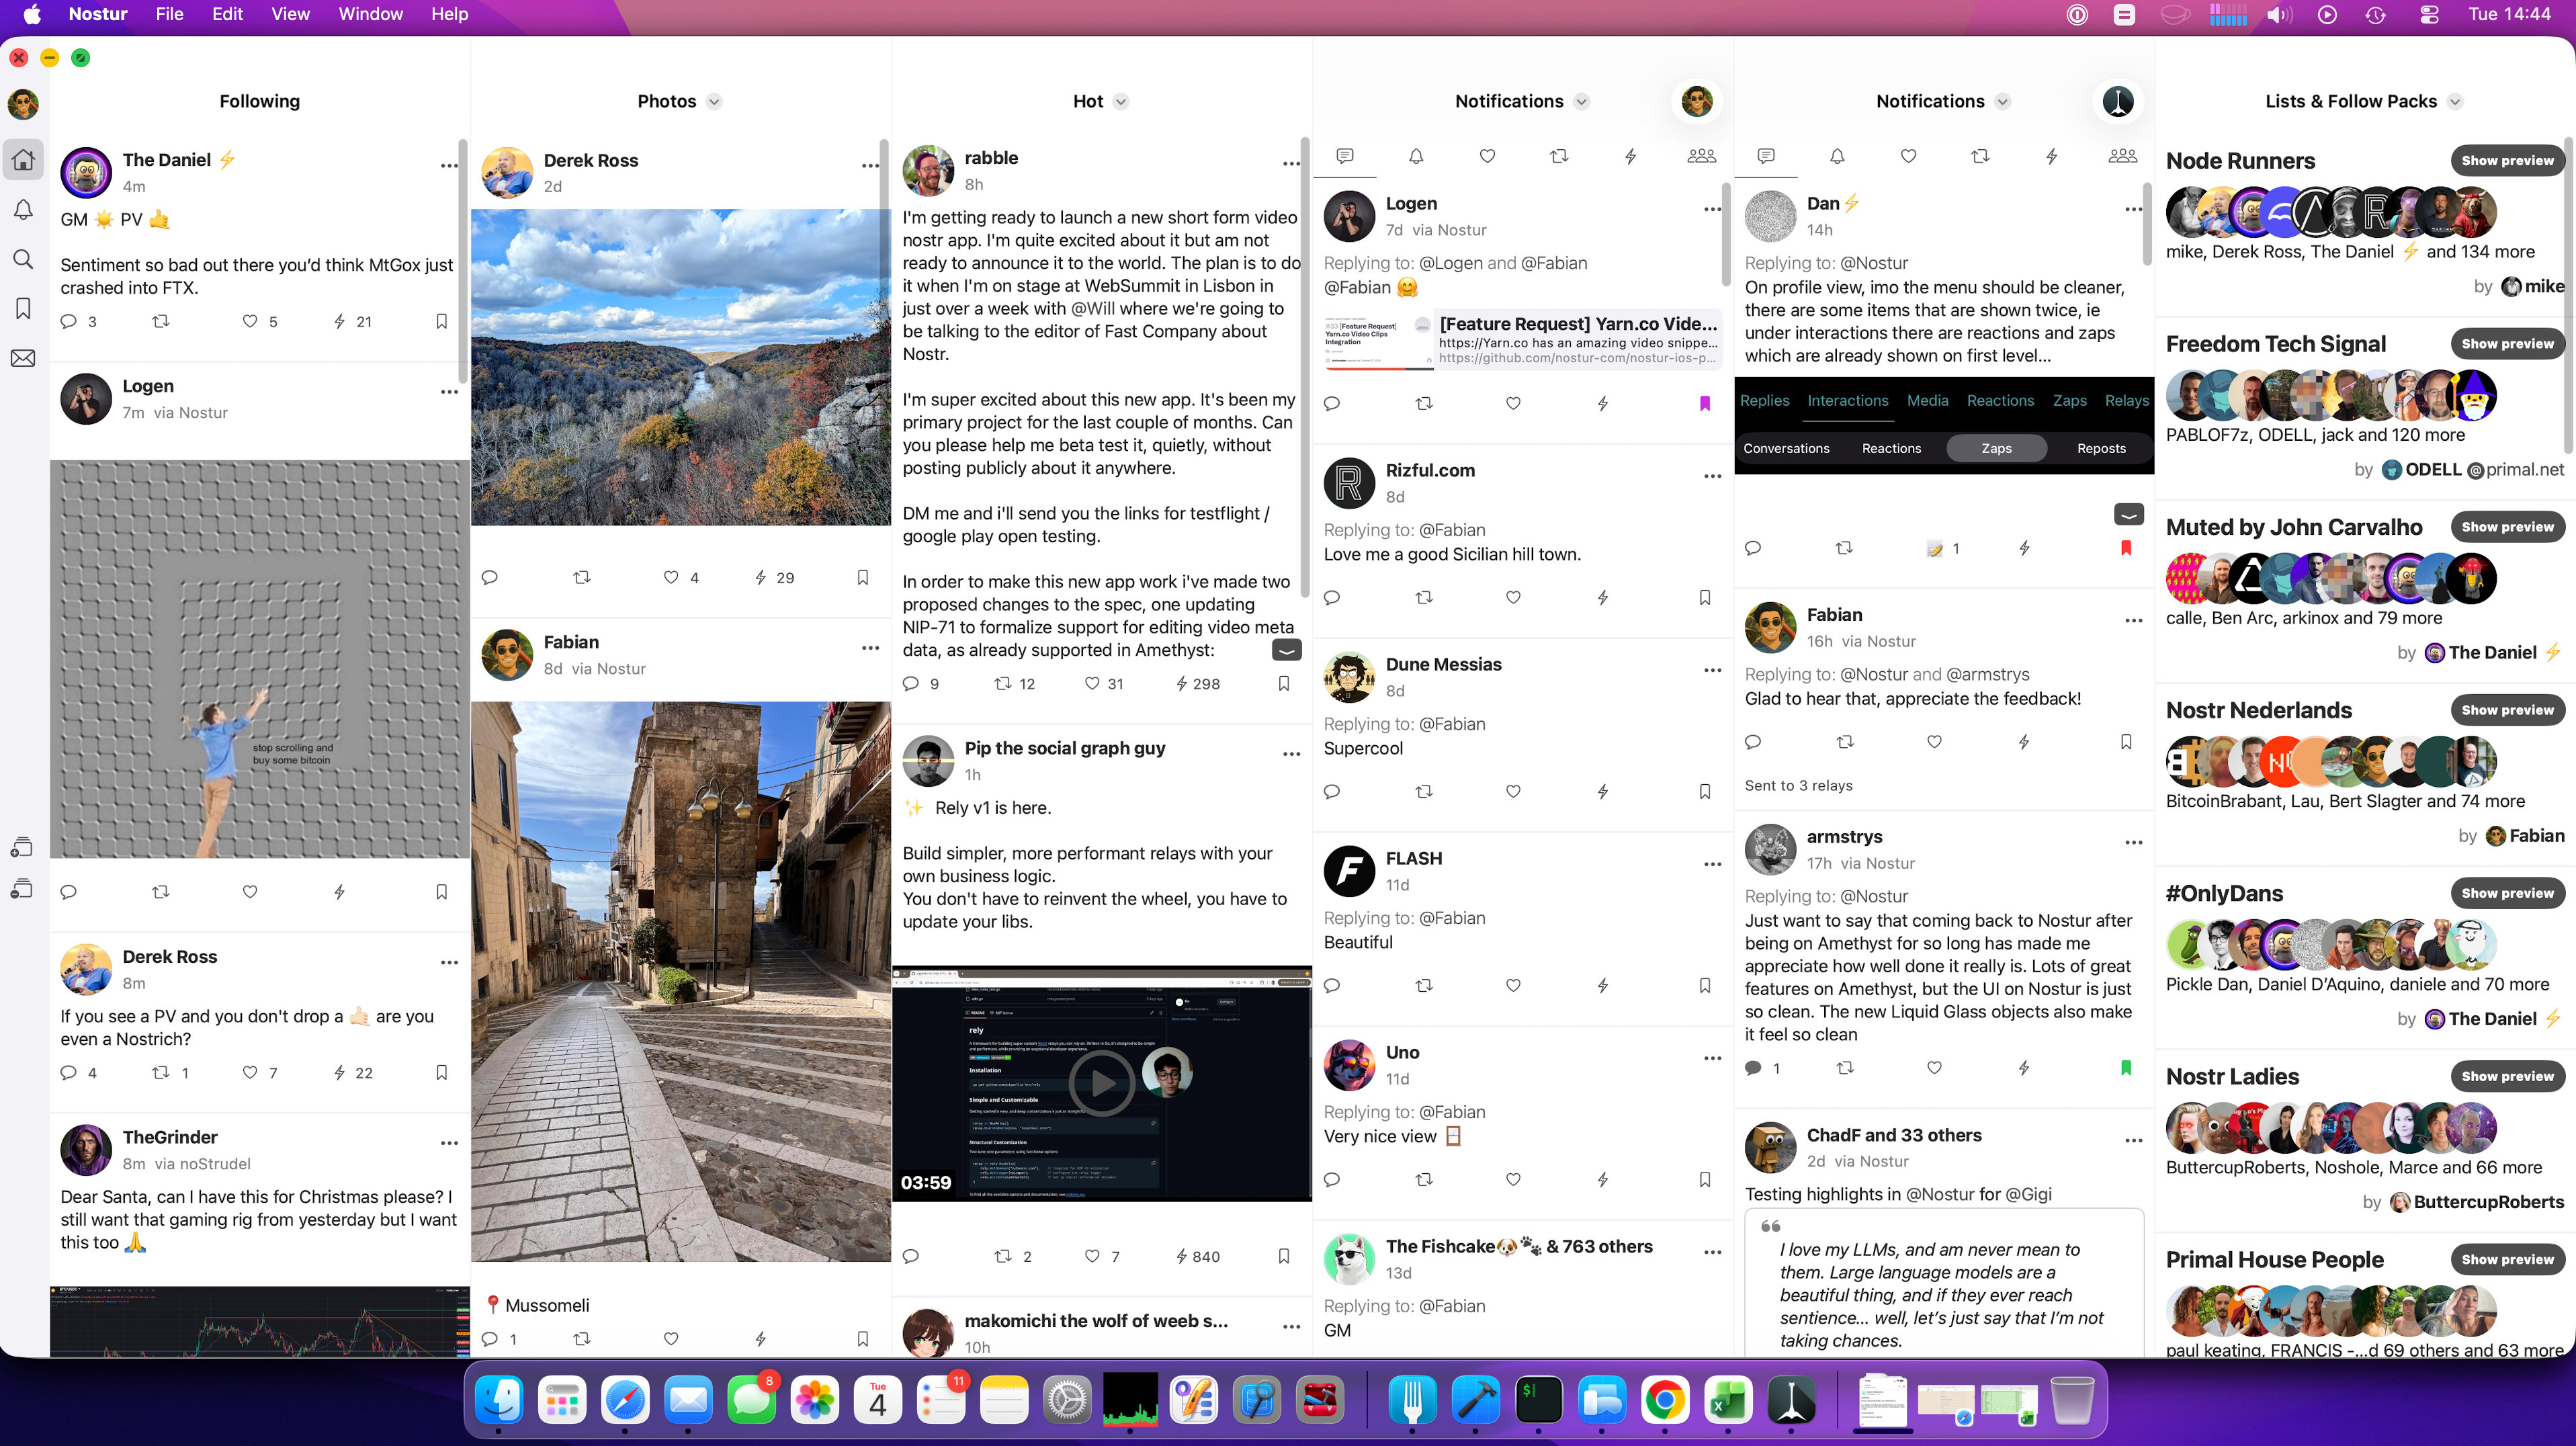Screen dimensions: 2576x1446
Task: Switch to the Reactions tab in Dan's post
Action: (x=2000, y=400)
